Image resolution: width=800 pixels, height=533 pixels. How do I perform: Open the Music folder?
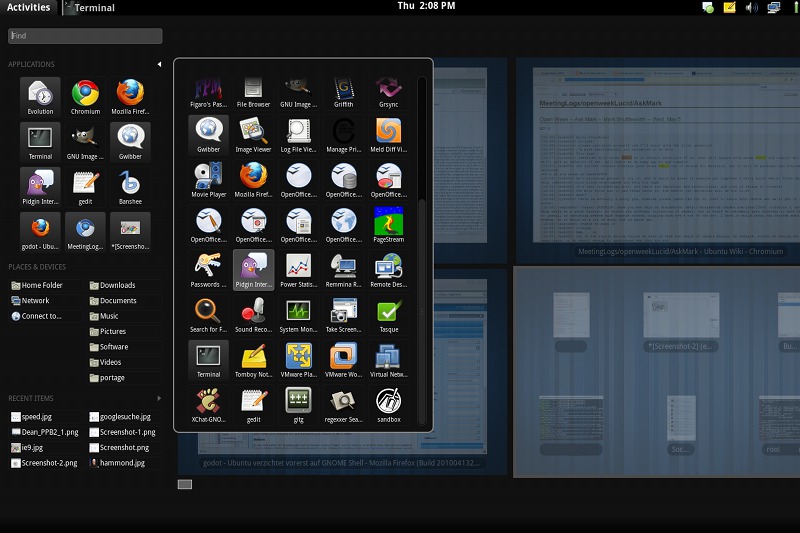pos(104,316)
